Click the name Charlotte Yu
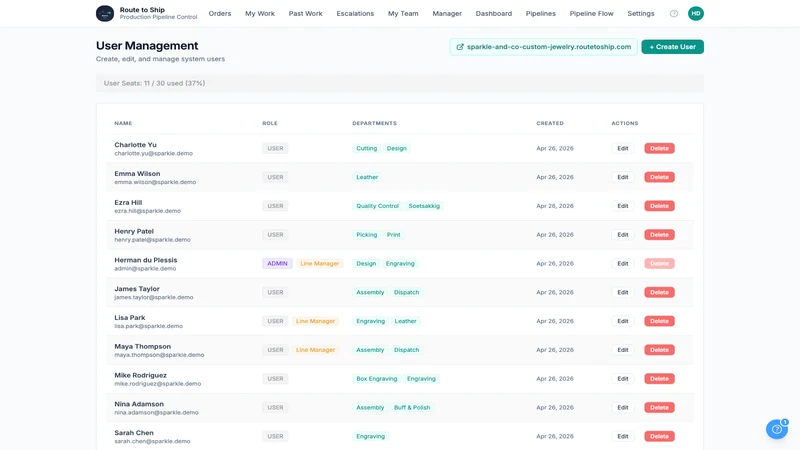The height and width of the screenshot is (450, 800). pyautogui.click(x=135, y=145)
